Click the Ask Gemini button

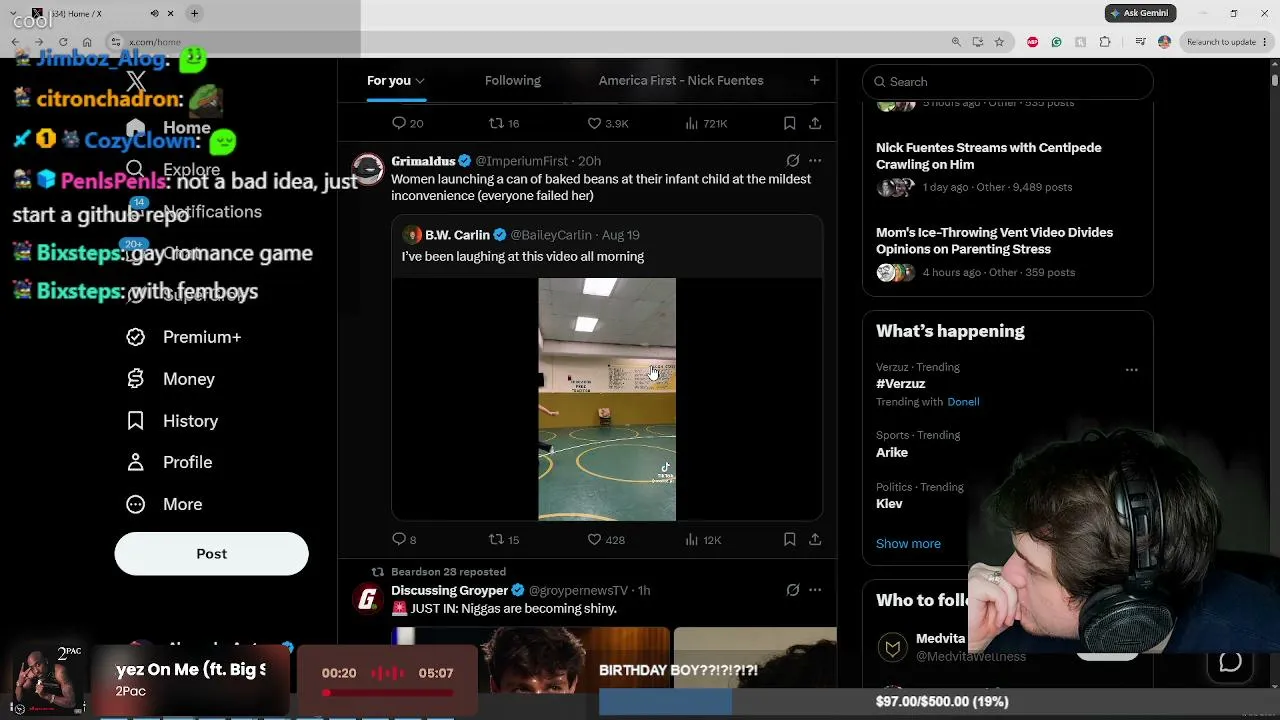coord(1140,13)
